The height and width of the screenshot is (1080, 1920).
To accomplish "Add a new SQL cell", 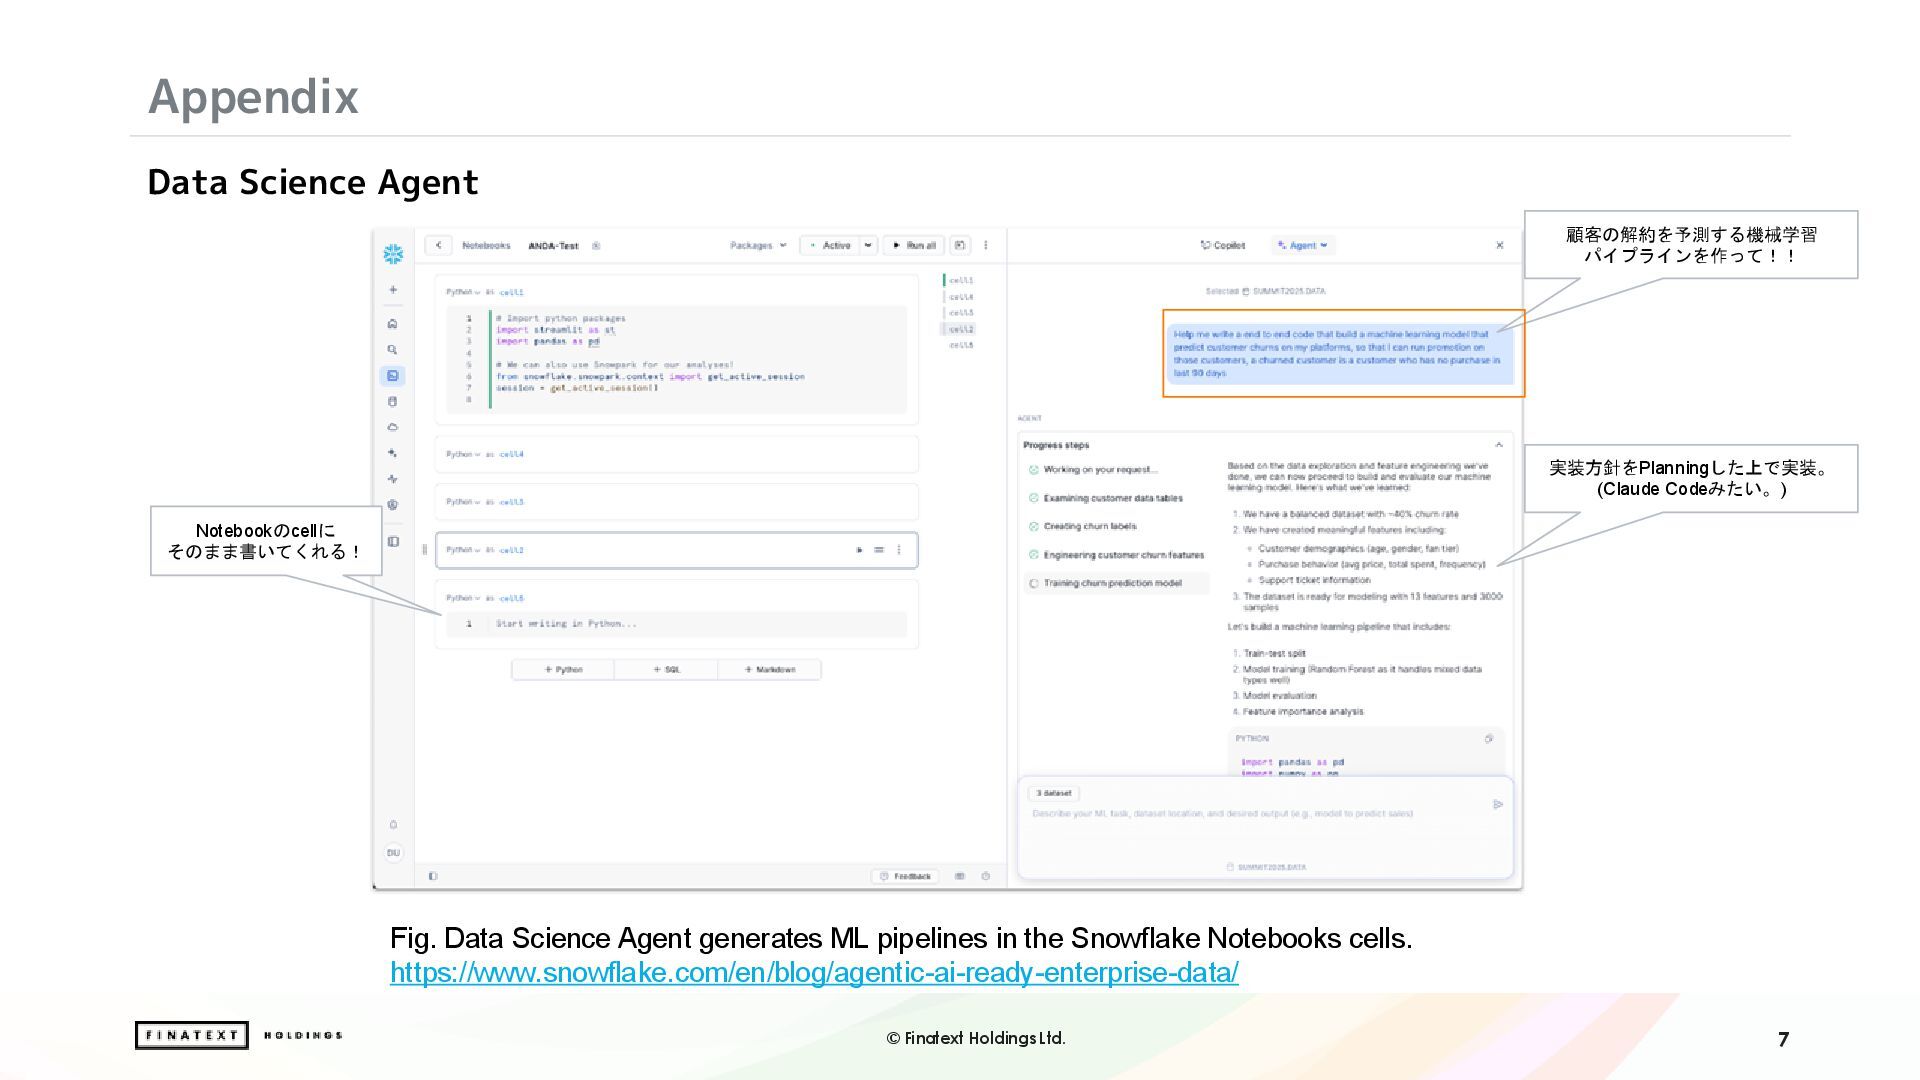I will click(x=666, y=670).
